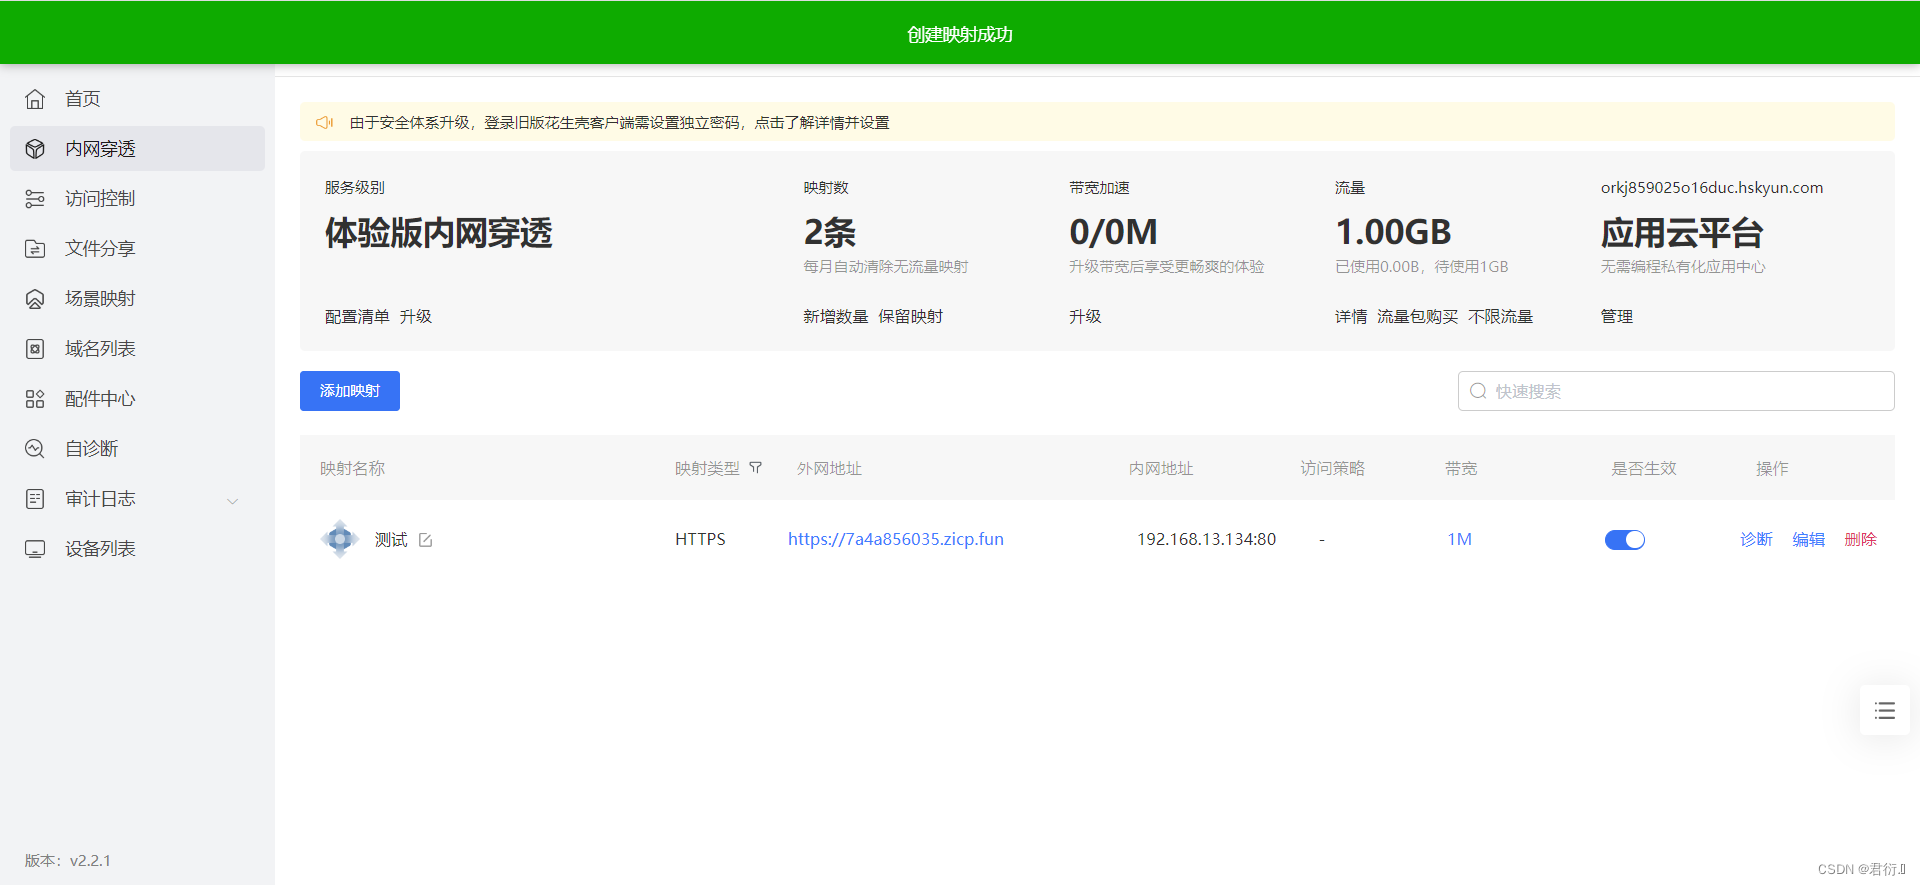
Task: Click 诊断 for the 测试 mapping
Action: pos(1756,539)
